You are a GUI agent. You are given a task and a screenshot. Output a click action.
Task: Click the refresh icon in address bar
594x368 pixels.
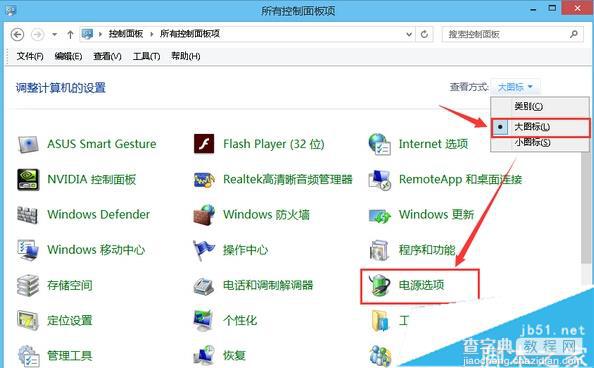[424, 34]
